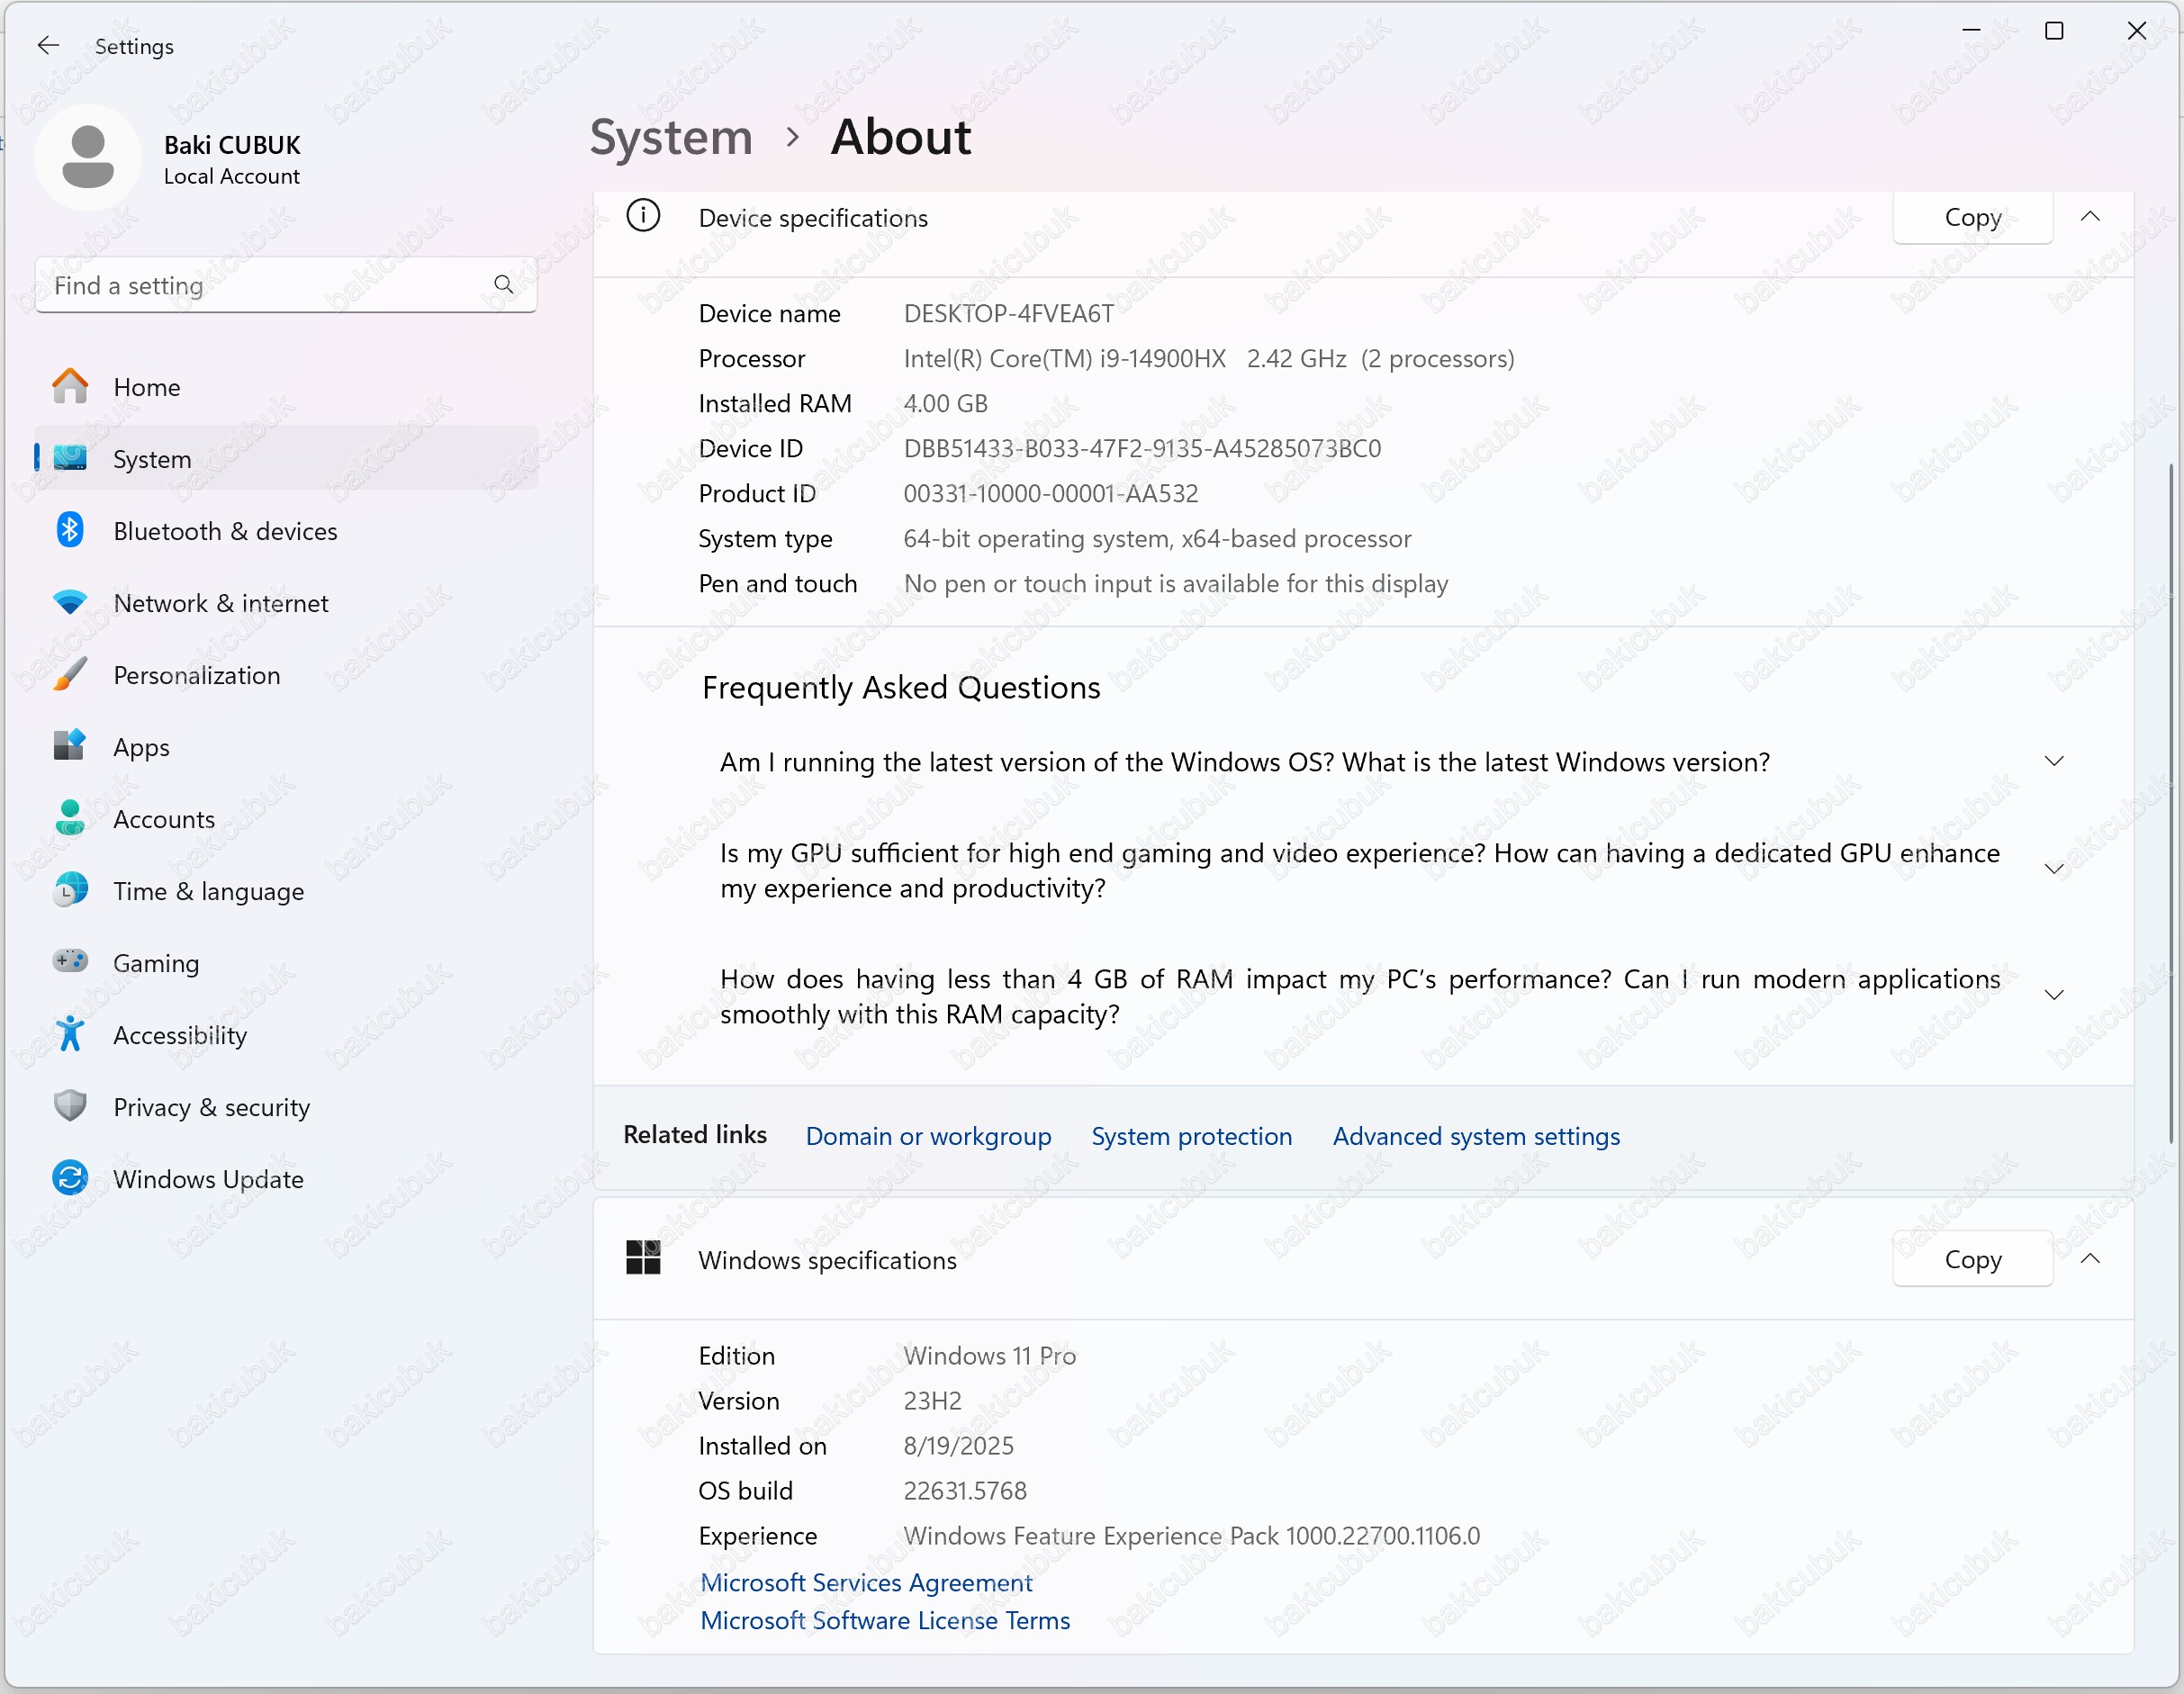Select System in sidebar
This screenshot has height=1694, width=2184.
point(286,459)
